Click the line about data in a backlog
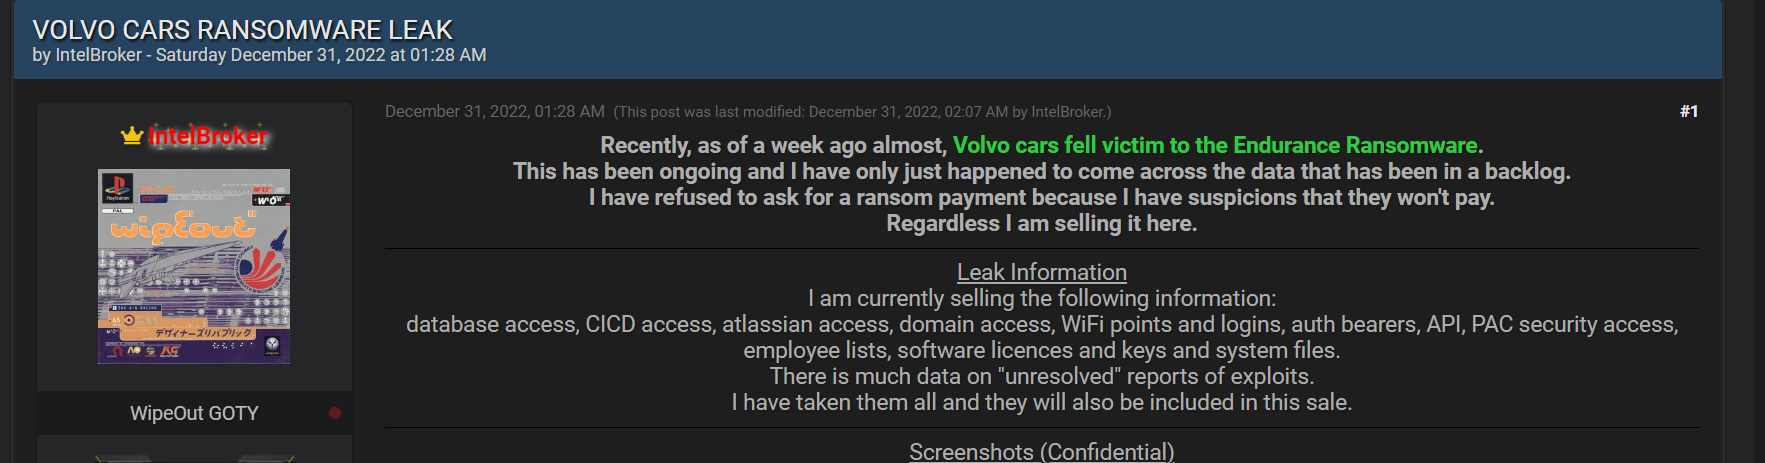1765x463 pixels. pos(1041,172)
